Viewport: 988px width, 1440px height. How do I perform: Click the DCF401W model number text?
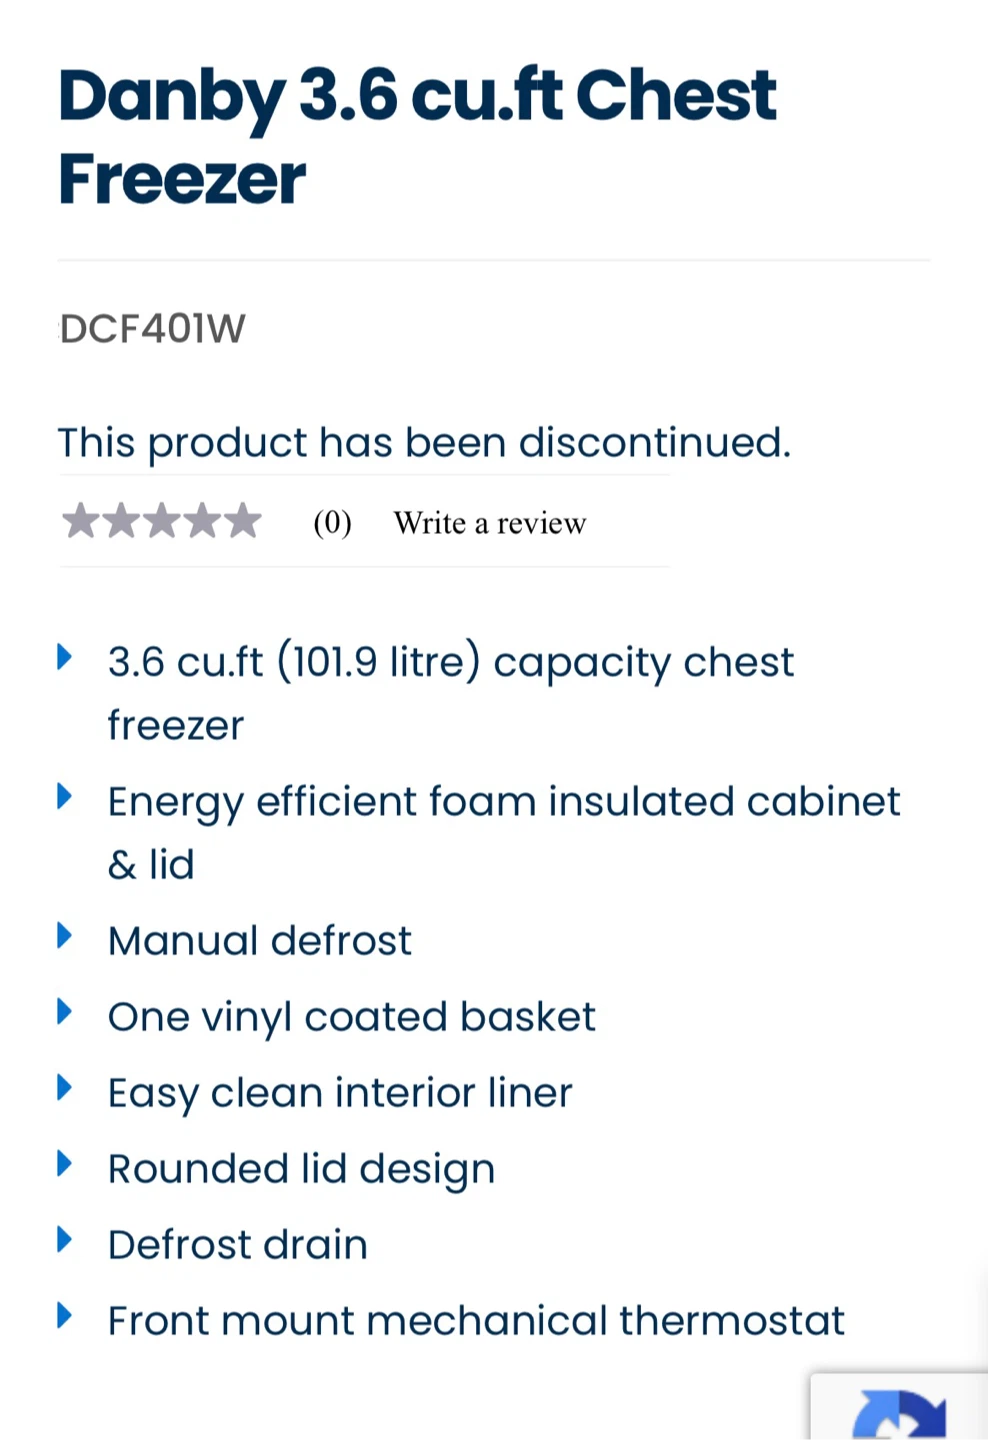(152, 329)
